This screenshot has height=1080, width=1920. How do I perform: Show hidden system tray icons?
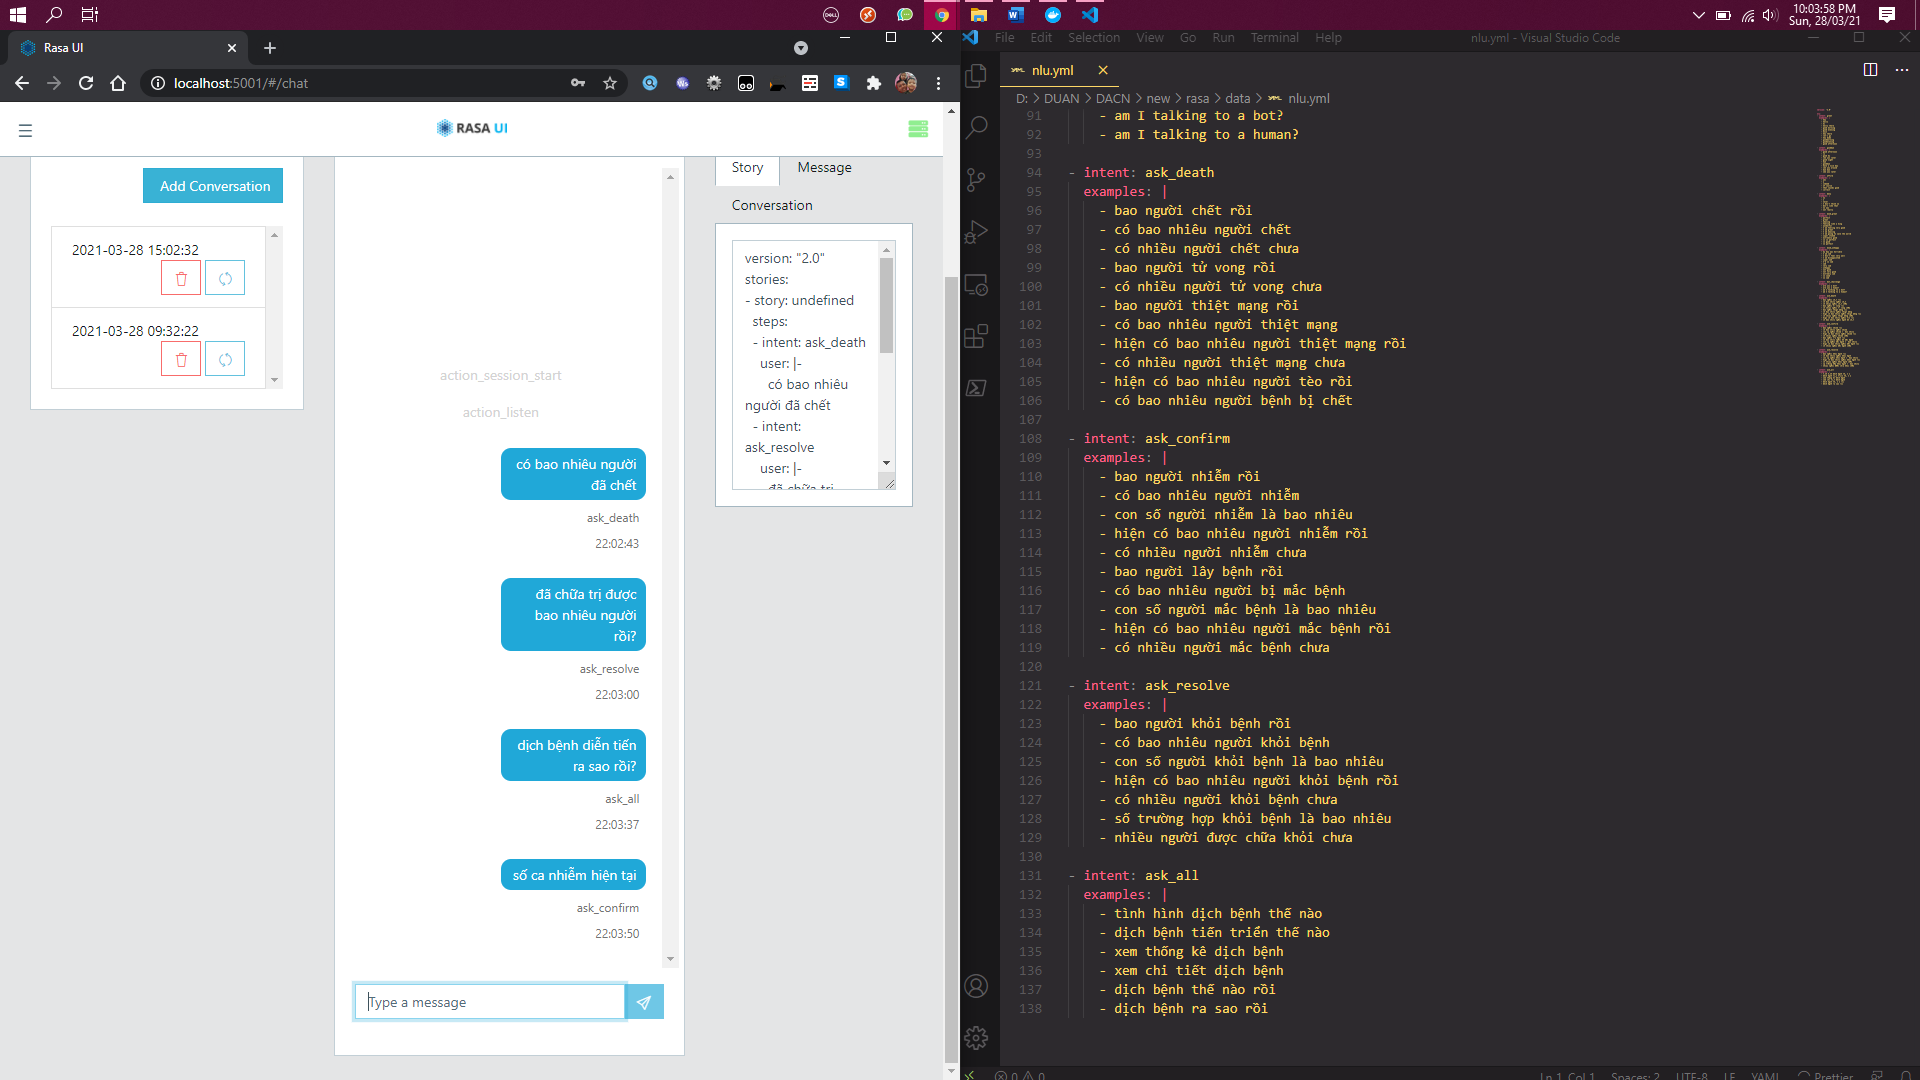pyautogui.click(x=1698, y=15)
